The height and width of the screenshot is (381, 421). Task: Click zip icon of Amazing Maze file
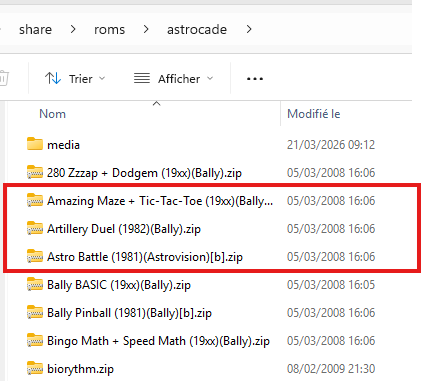pyautogui.click(x=35, y=200)
